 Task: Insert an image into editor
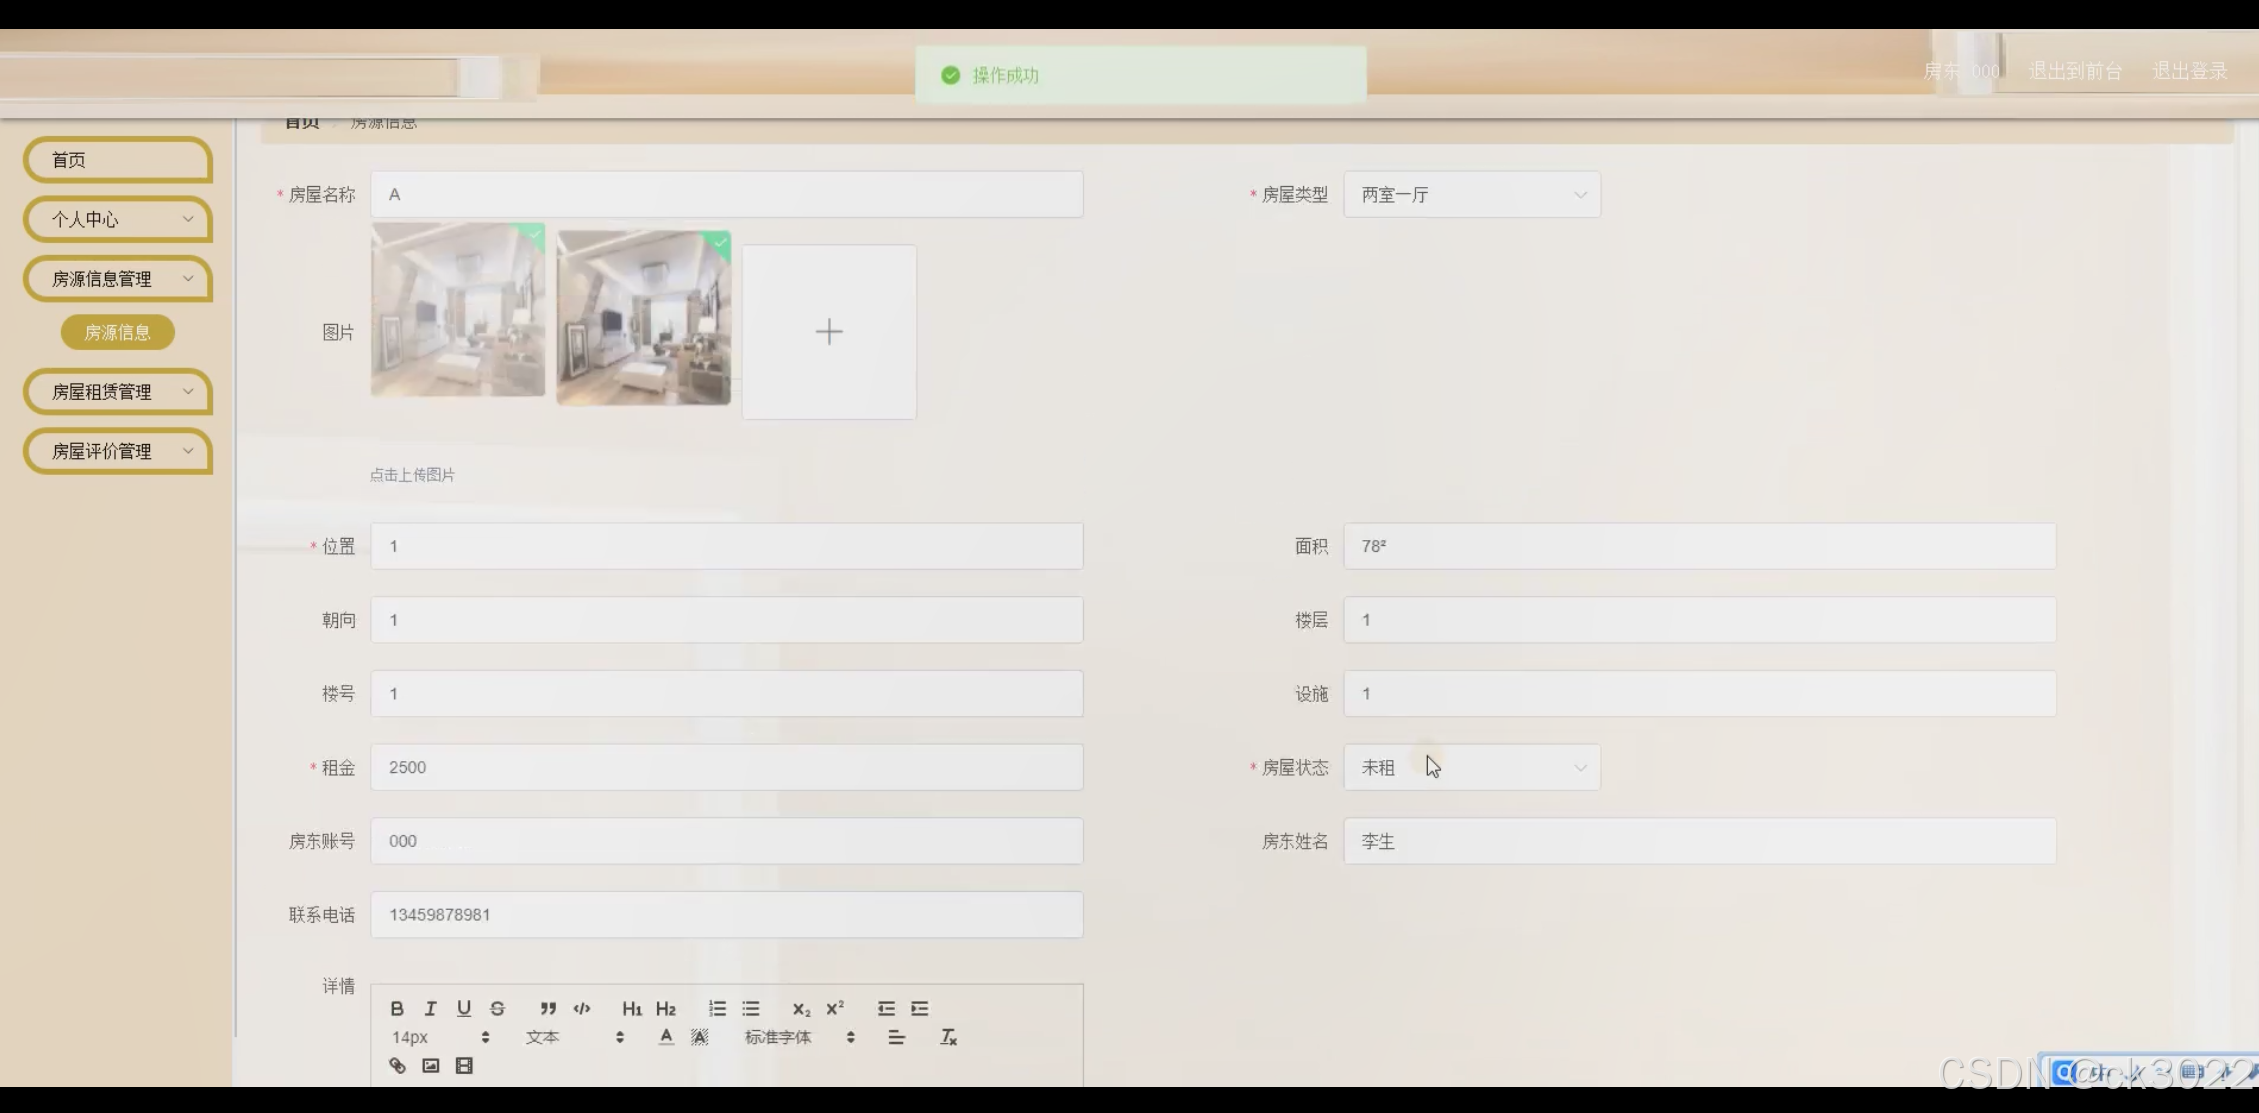(x=431, y=1065)
